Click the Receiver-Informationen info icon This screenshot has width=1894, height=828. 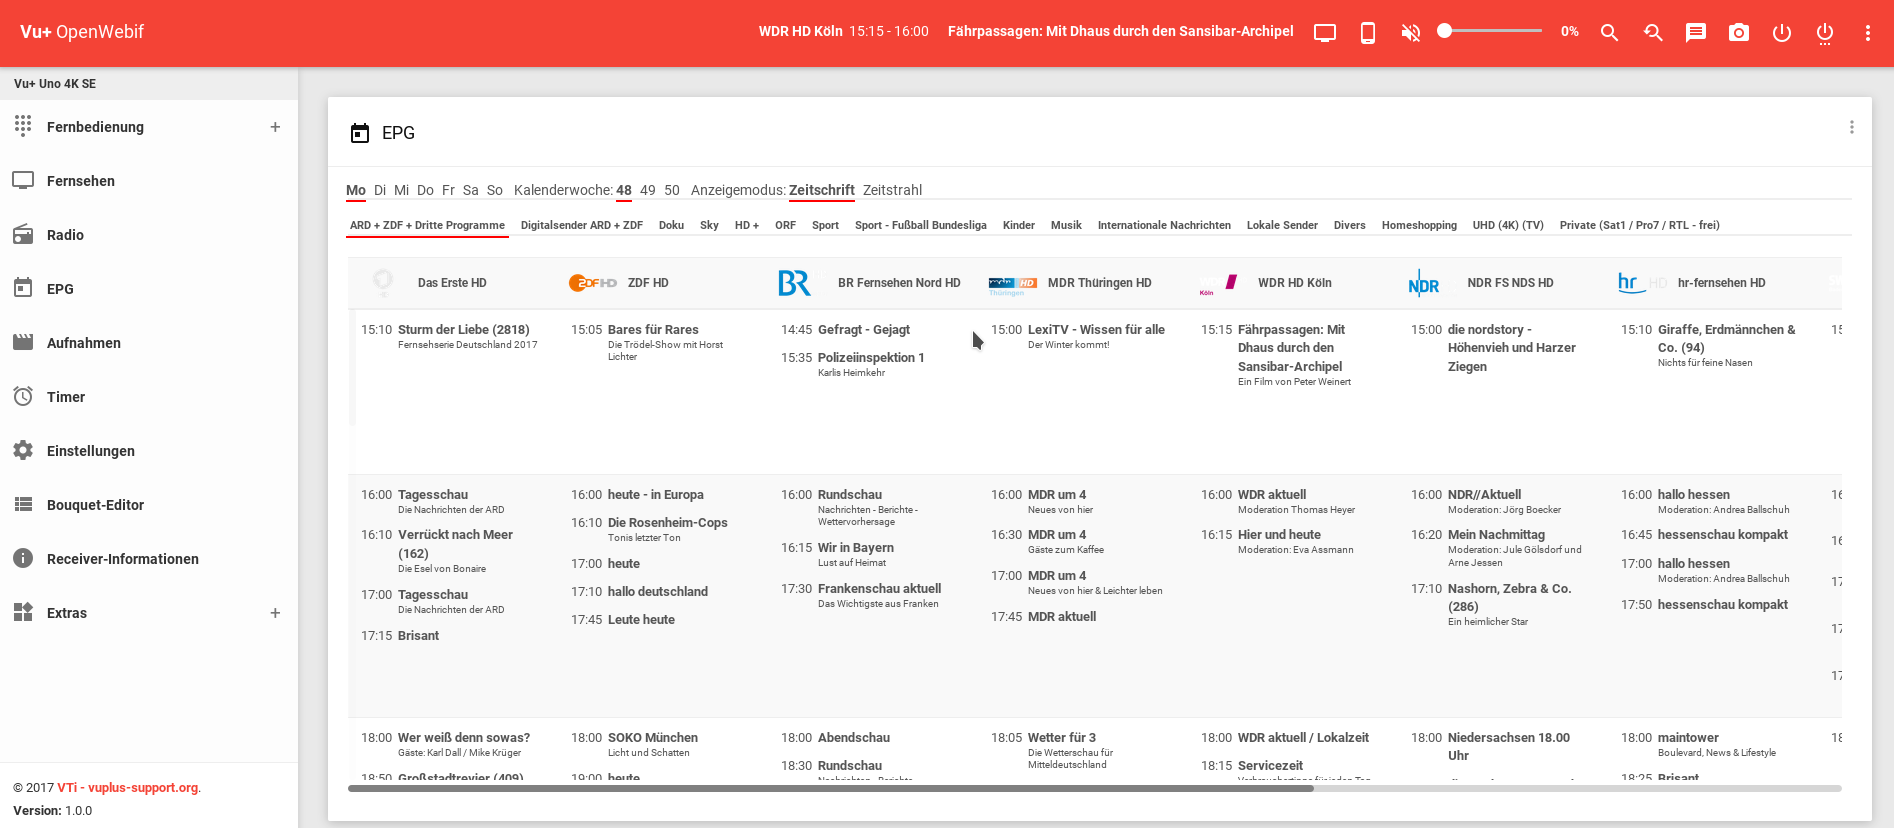click(23, 558)
